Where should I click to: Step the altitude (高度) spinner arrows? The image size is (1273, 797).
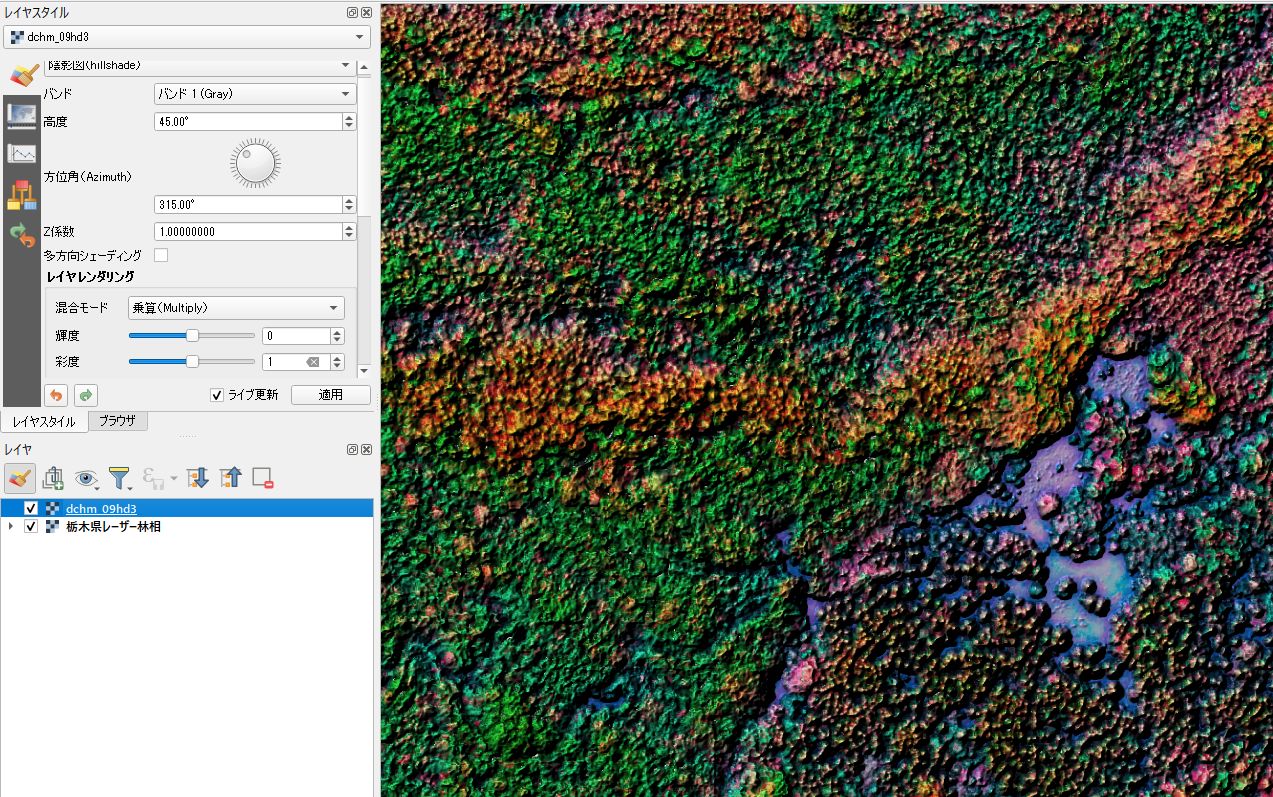click(349, 121)
